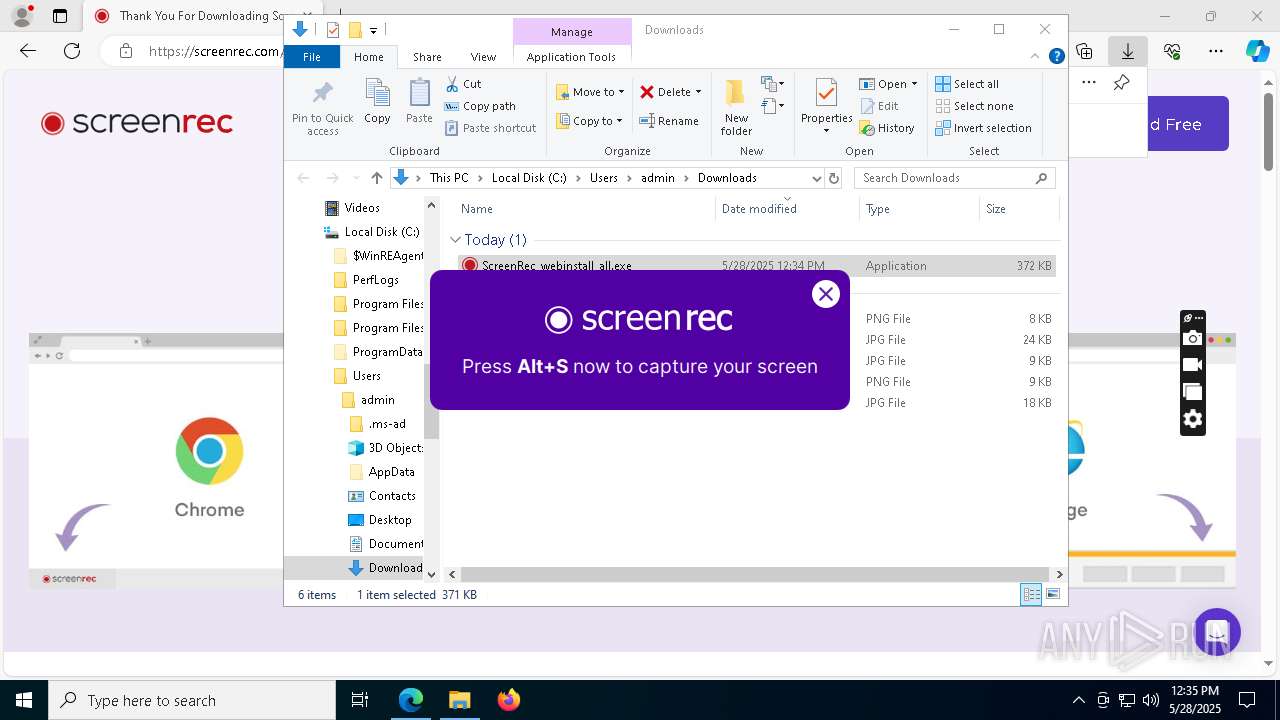Click History in the Open group
This screenshot has height=720, width=1280.
[x=887, y=128]
